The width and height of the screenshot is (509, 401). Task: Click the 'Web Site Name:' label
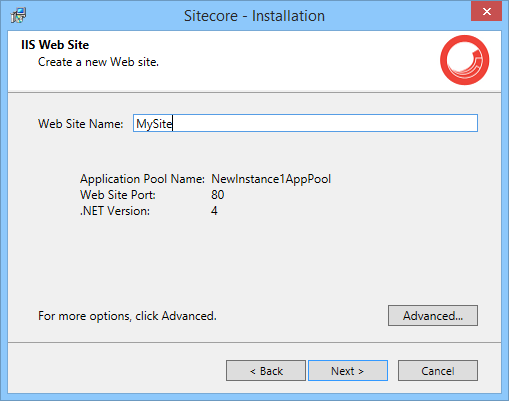click(81, 124)
